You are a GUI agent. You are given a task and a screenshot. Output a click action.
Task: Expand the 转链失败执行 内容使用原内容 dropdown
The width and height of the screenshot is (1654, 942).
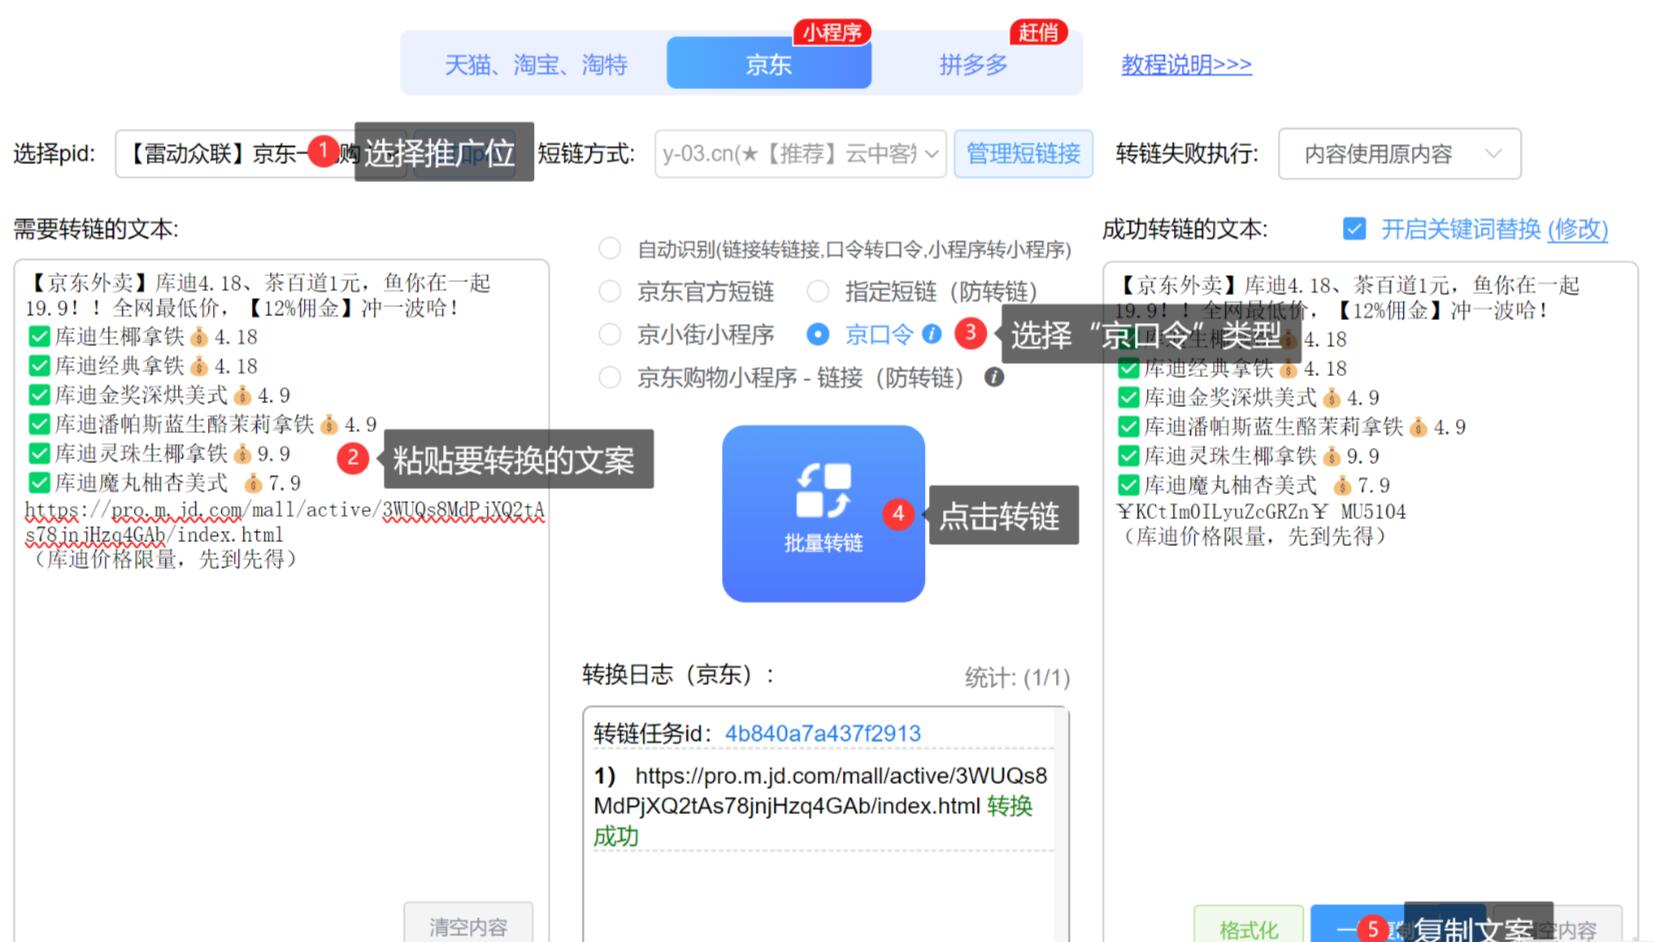tap(1399, 154)
